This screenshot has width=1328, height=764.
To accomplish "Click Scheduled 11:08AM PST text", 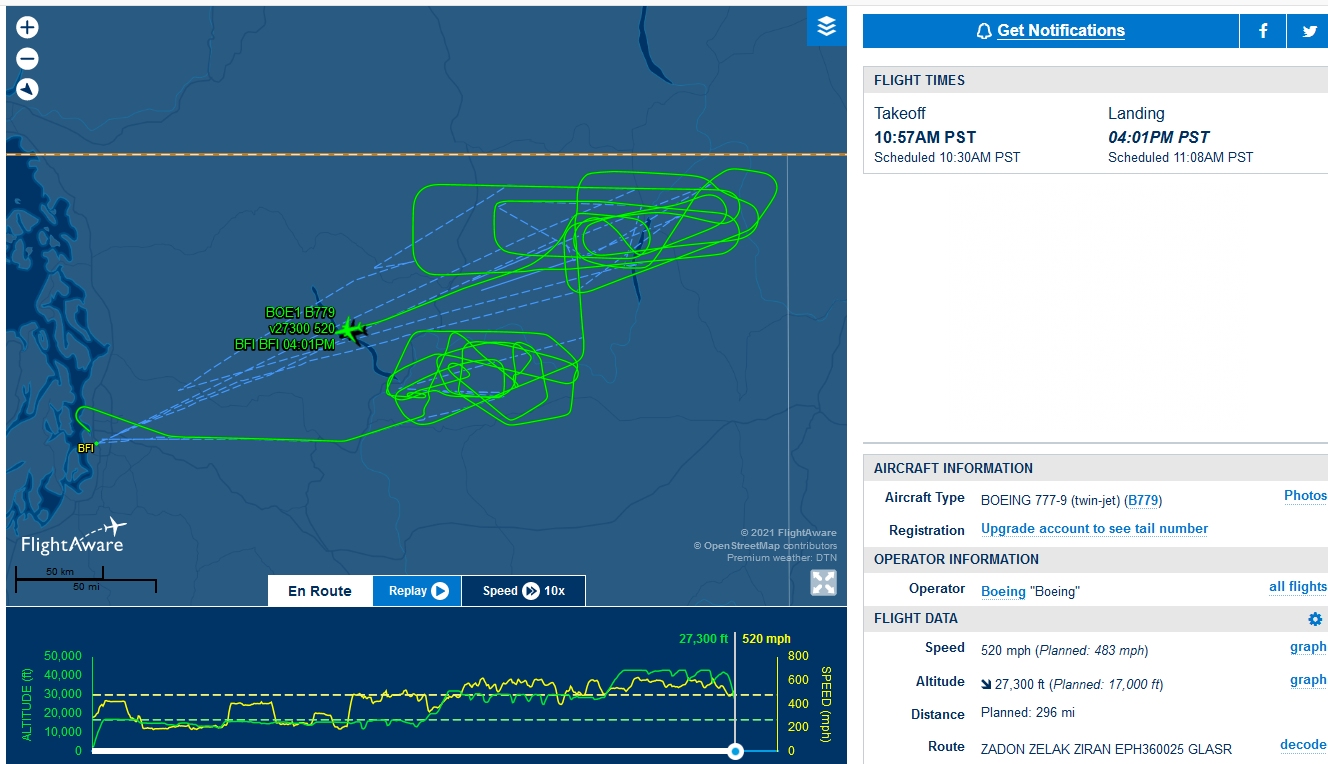I will click(1180, 157).
